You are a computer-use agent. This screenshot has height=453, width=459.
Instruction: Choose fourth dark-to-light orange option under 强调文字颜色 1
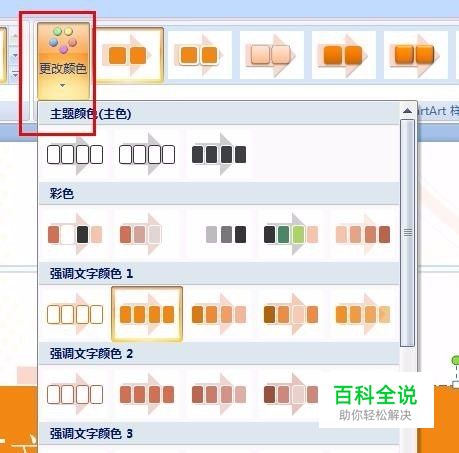(x=291, y=314)
